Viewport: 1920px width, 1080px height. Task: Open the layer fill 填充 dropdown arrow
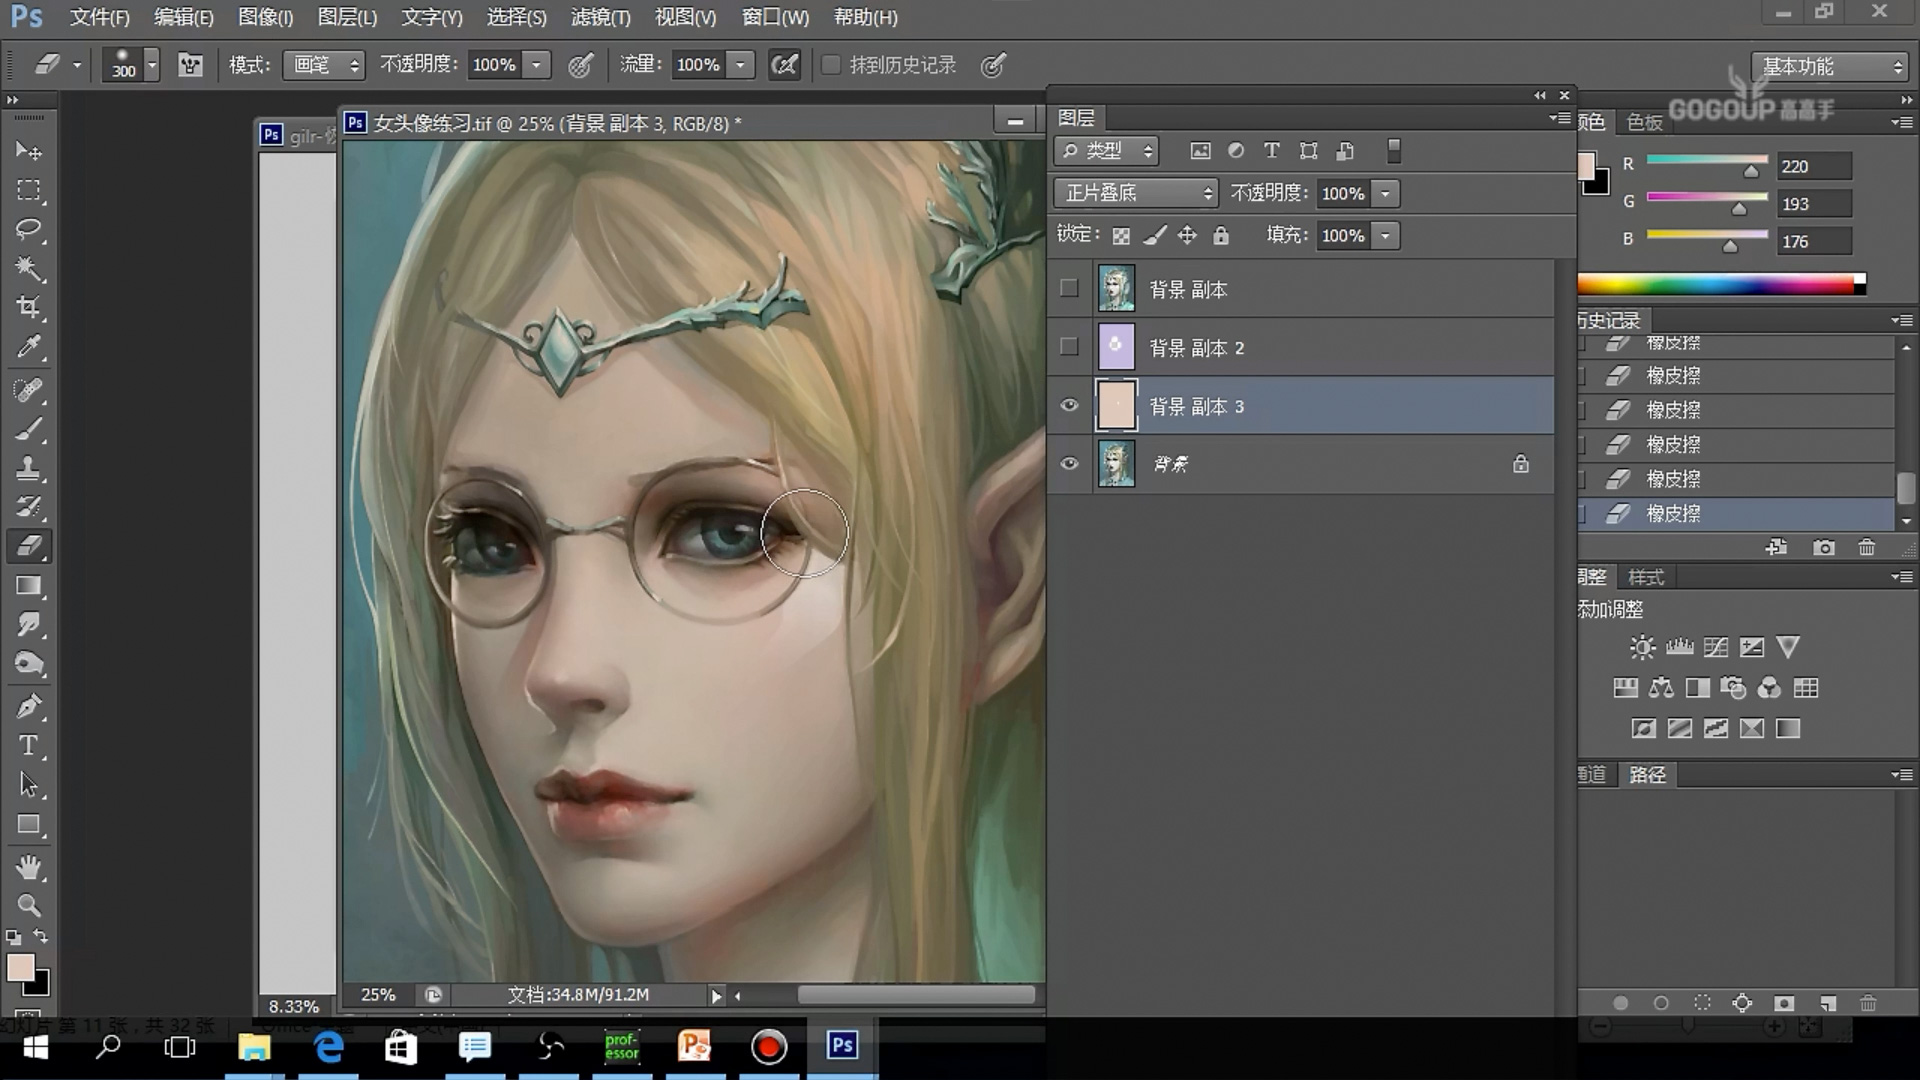point(1386,235)
